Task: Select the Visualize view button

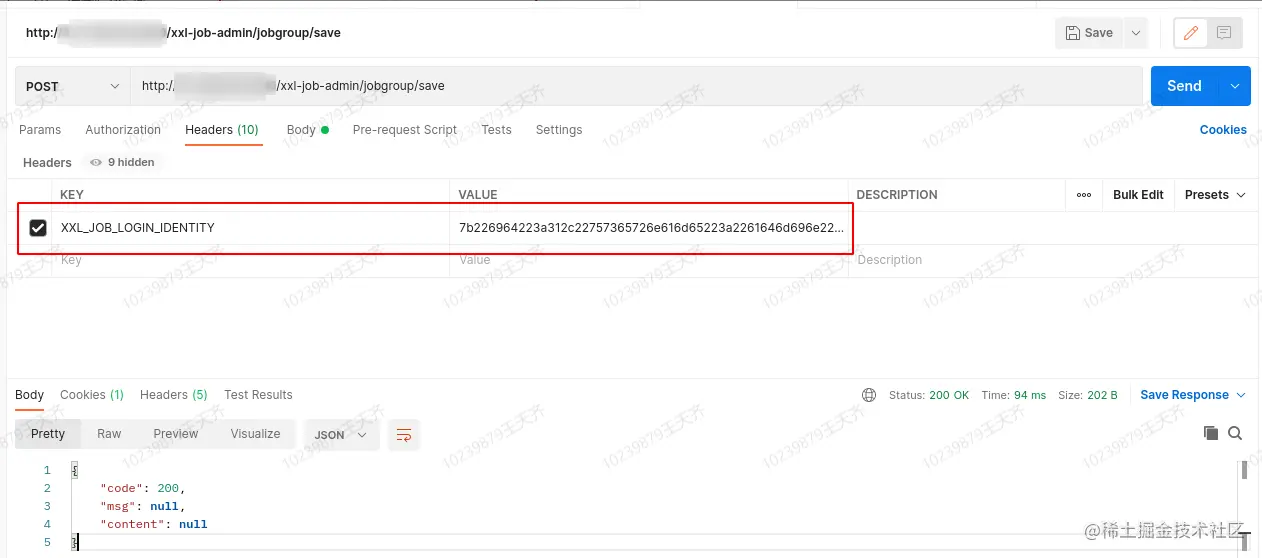Action: 255,434
